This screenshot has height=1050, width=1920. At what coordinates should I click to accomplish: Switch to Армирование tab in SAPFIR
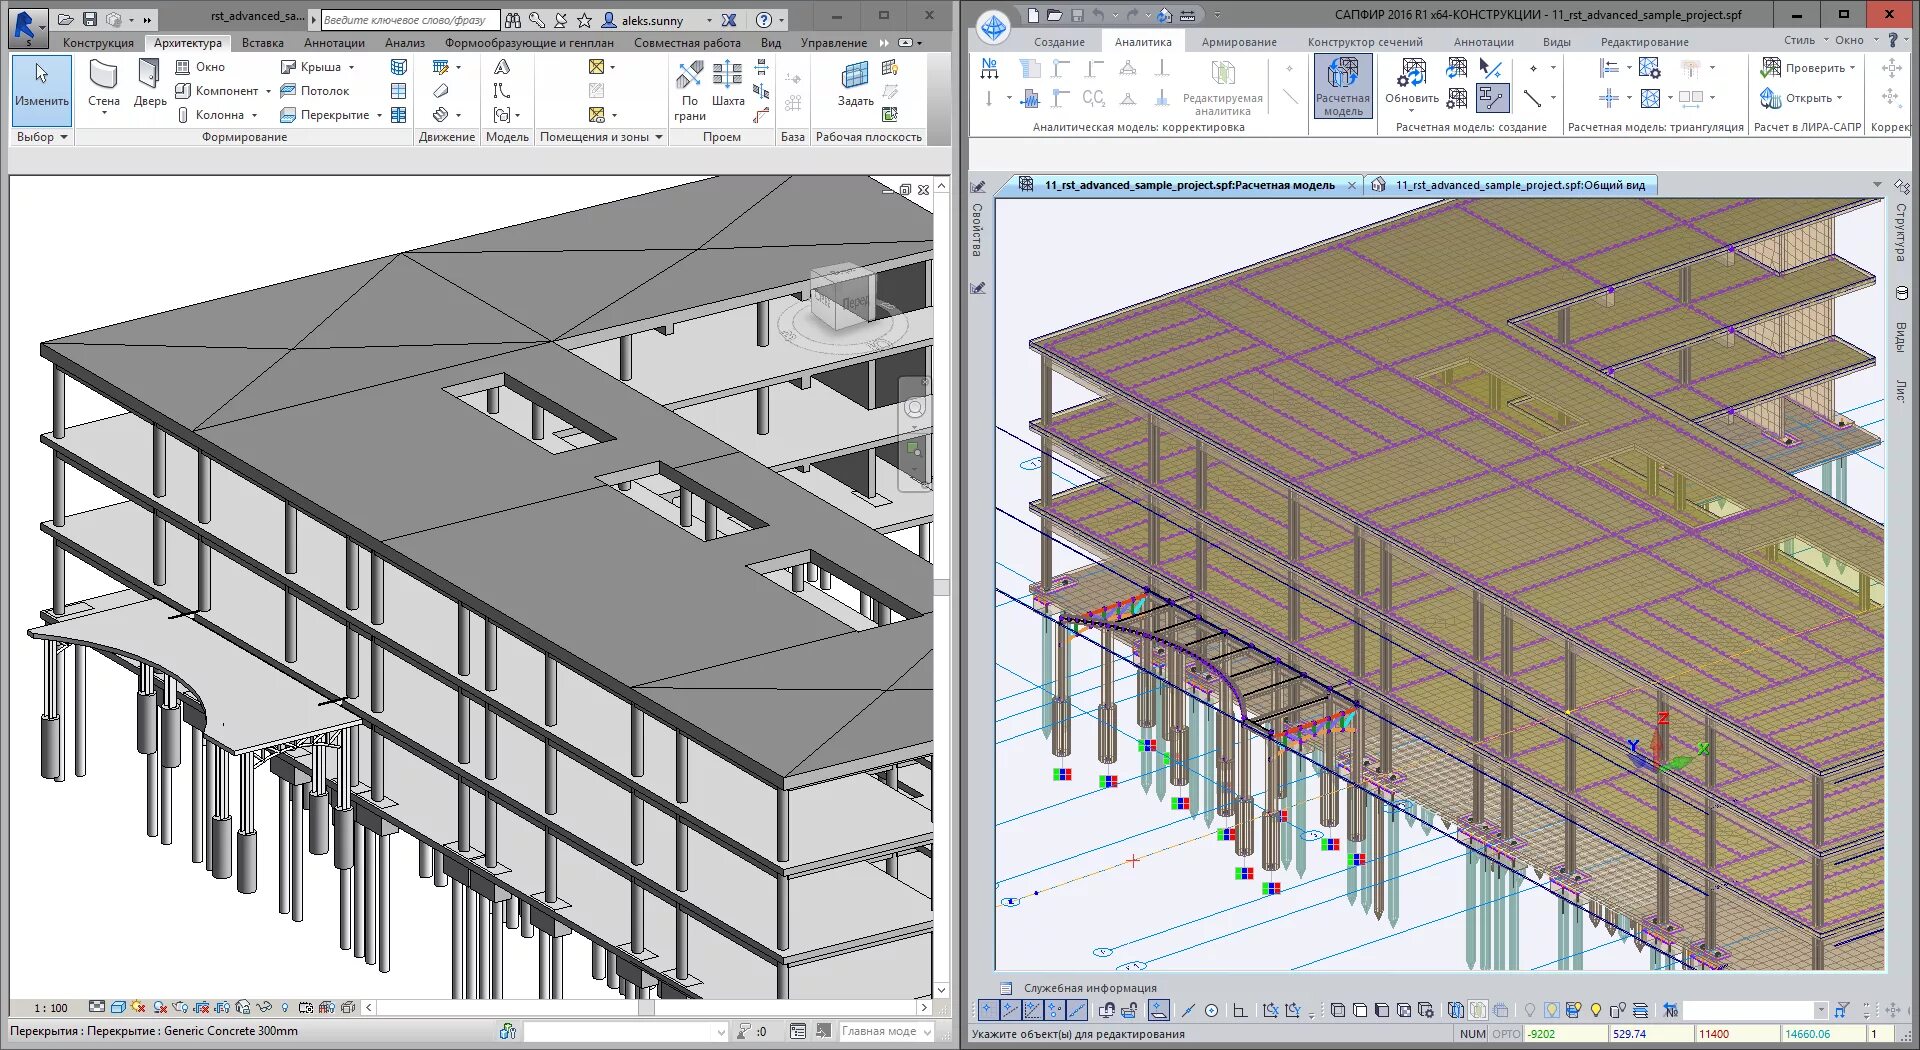coord(1239,42)
